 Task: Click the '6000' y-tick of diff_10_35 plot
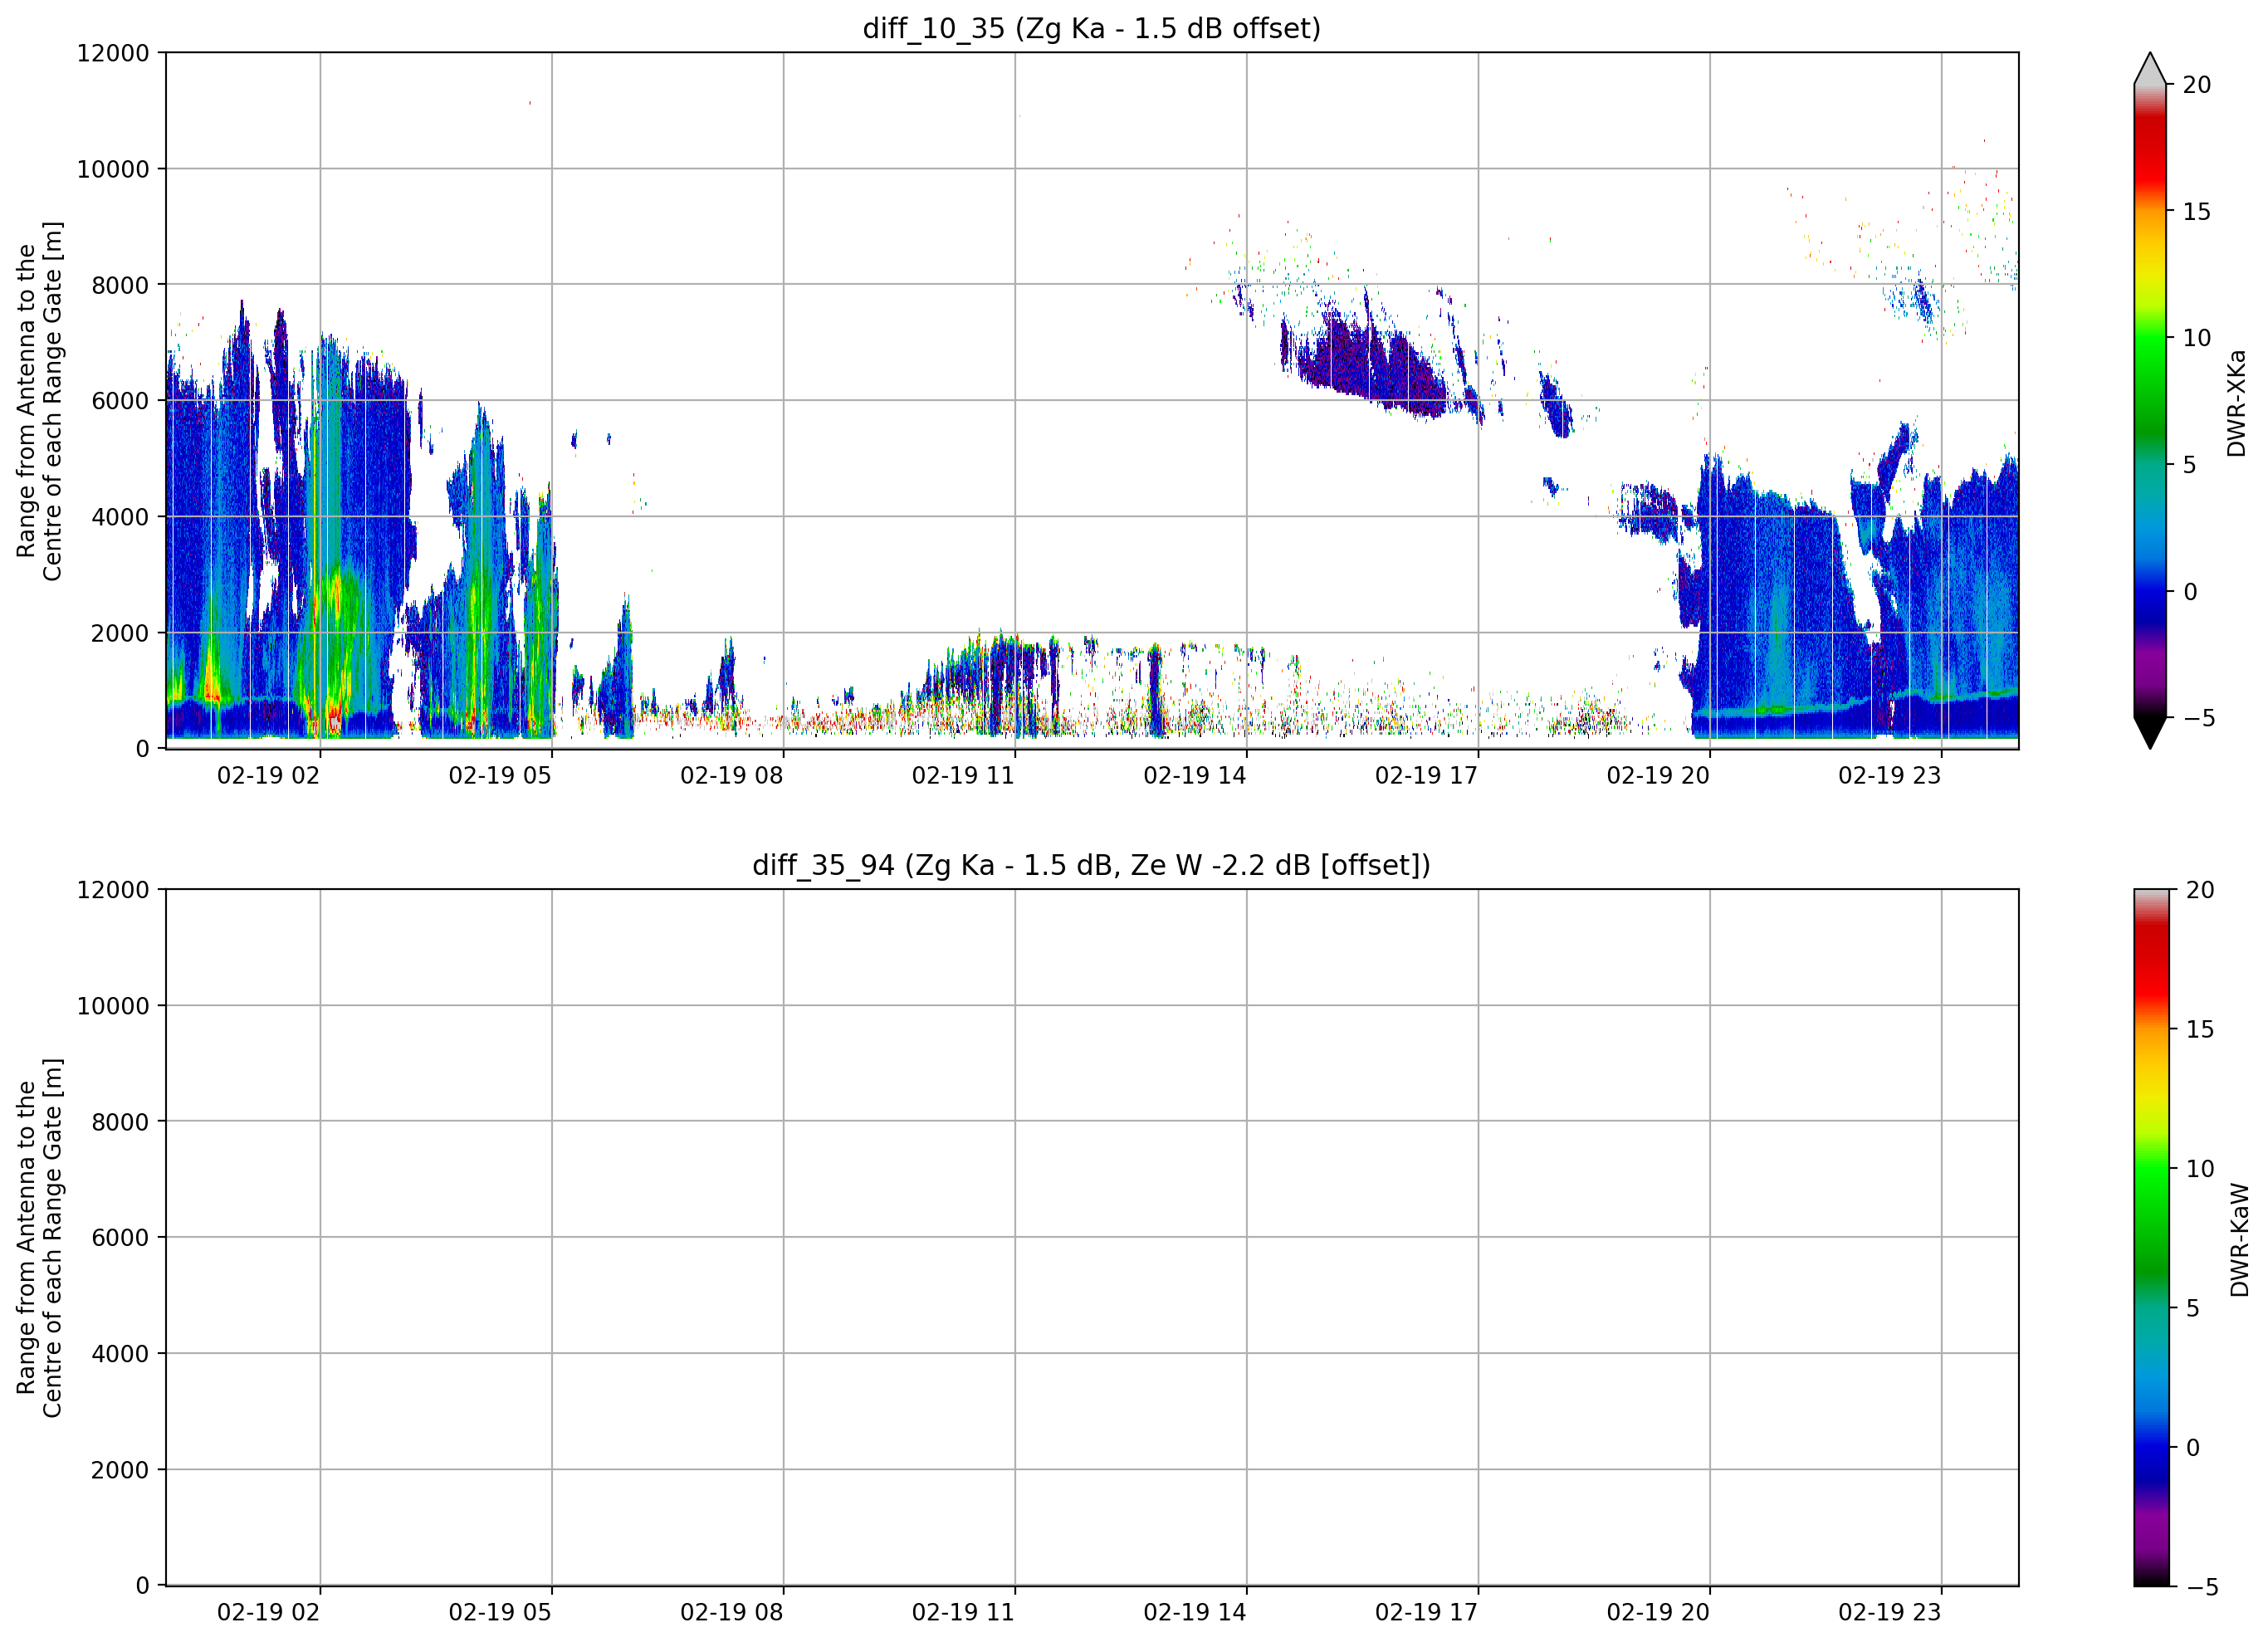pyautogui.click(x=120, y=401)
